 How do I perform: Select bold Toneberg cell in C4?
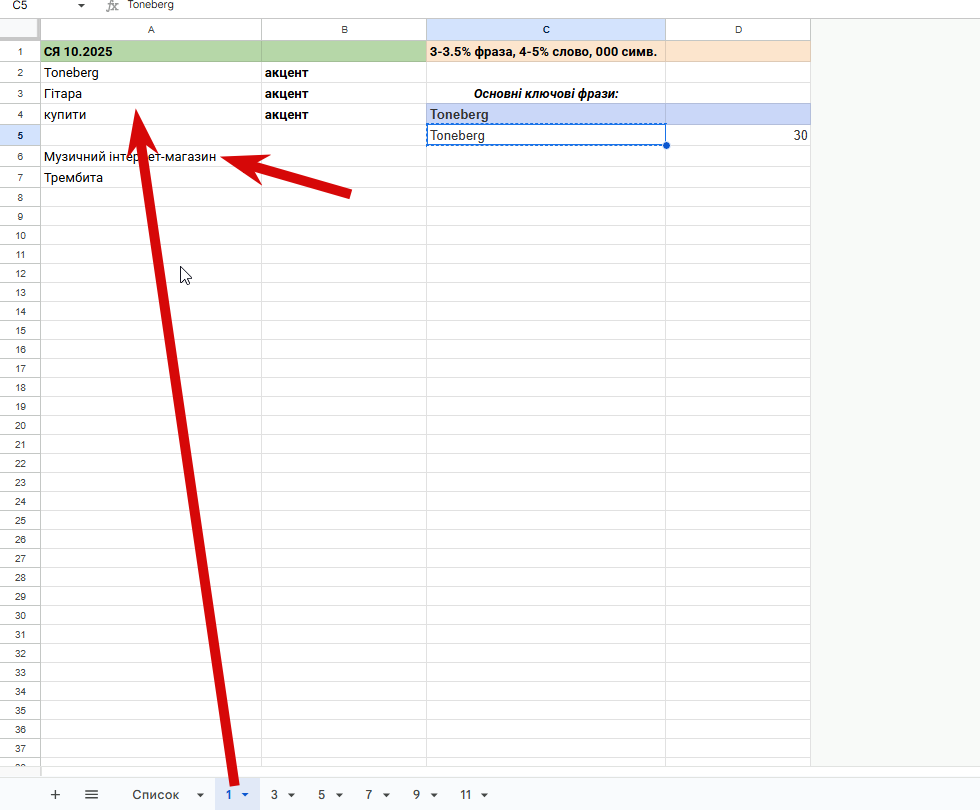point(546,114)
